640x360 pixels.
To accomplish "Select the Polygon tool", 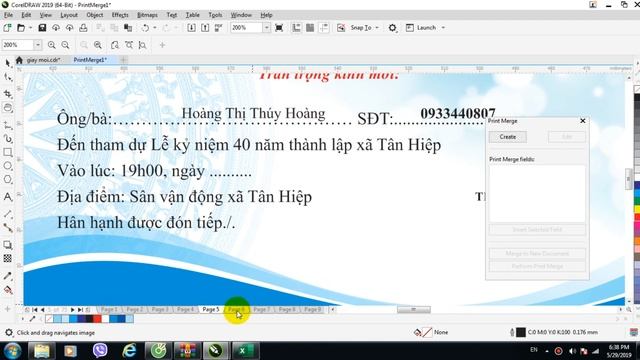I will (7, 179).
